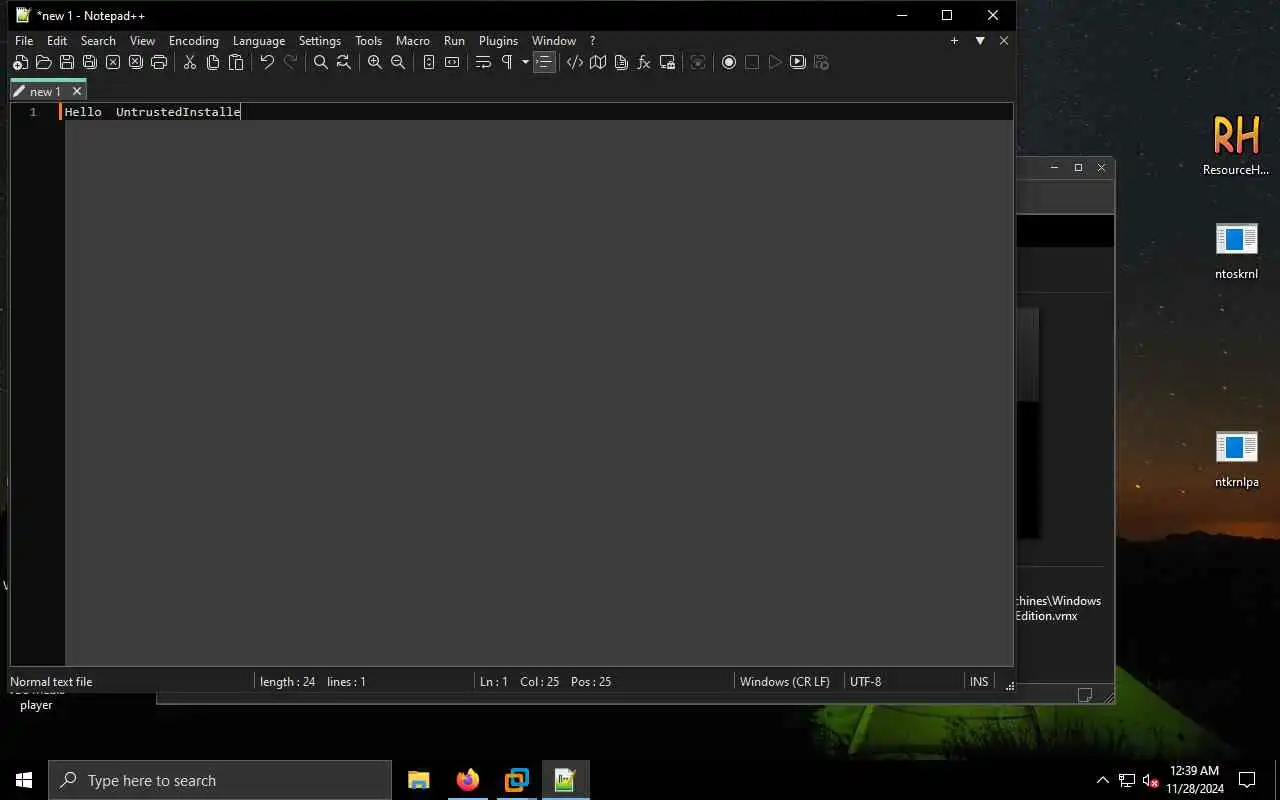Open the Edit menu
Image resolution: width=1280 pixels, height=800 pixels.
57,41
